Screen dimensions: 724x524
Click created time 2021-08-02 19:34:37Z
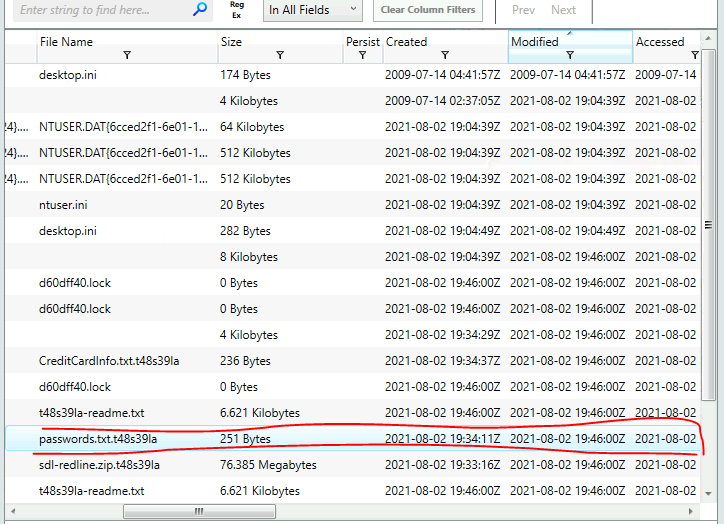[x=442, y=361]
